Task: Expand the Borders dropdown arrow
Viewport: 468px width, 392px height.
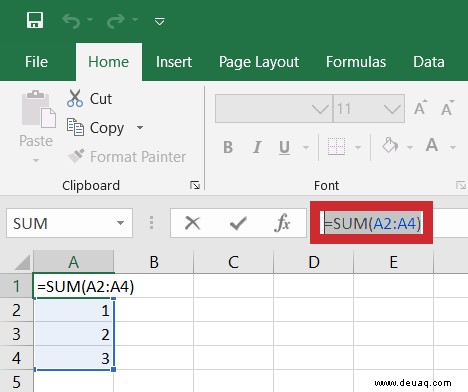Action: [358, 147]
